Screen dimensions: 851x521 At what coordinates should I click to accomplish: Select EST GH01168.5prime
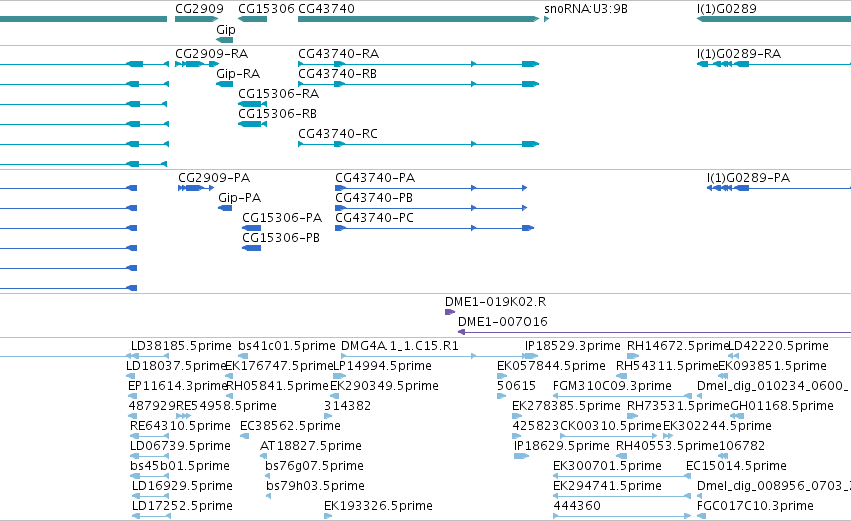(x=782, y=406)
